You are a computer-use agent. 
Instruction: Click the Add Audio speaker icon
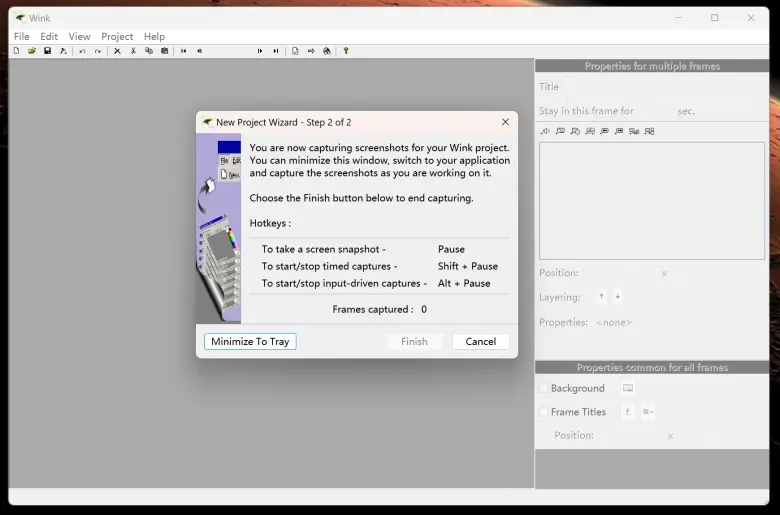click(x=545, y=131)
